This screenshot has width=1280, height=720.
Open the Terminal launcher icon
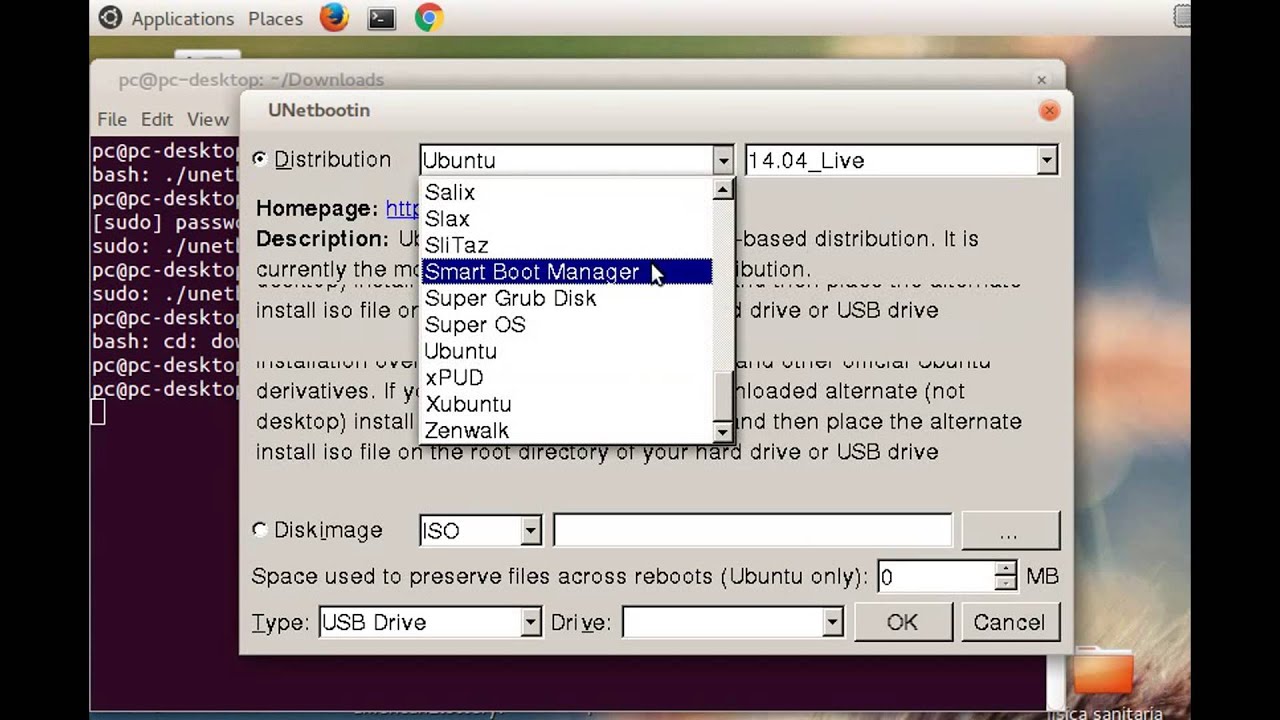point(381,18)
